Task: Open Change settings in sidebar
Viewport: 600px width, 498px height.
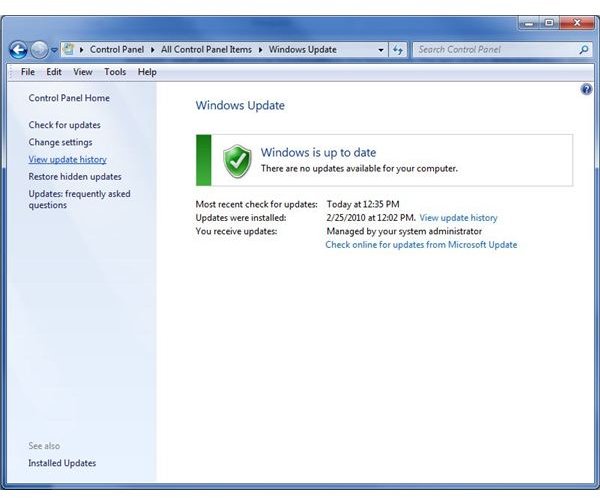Action: [60, 142]
